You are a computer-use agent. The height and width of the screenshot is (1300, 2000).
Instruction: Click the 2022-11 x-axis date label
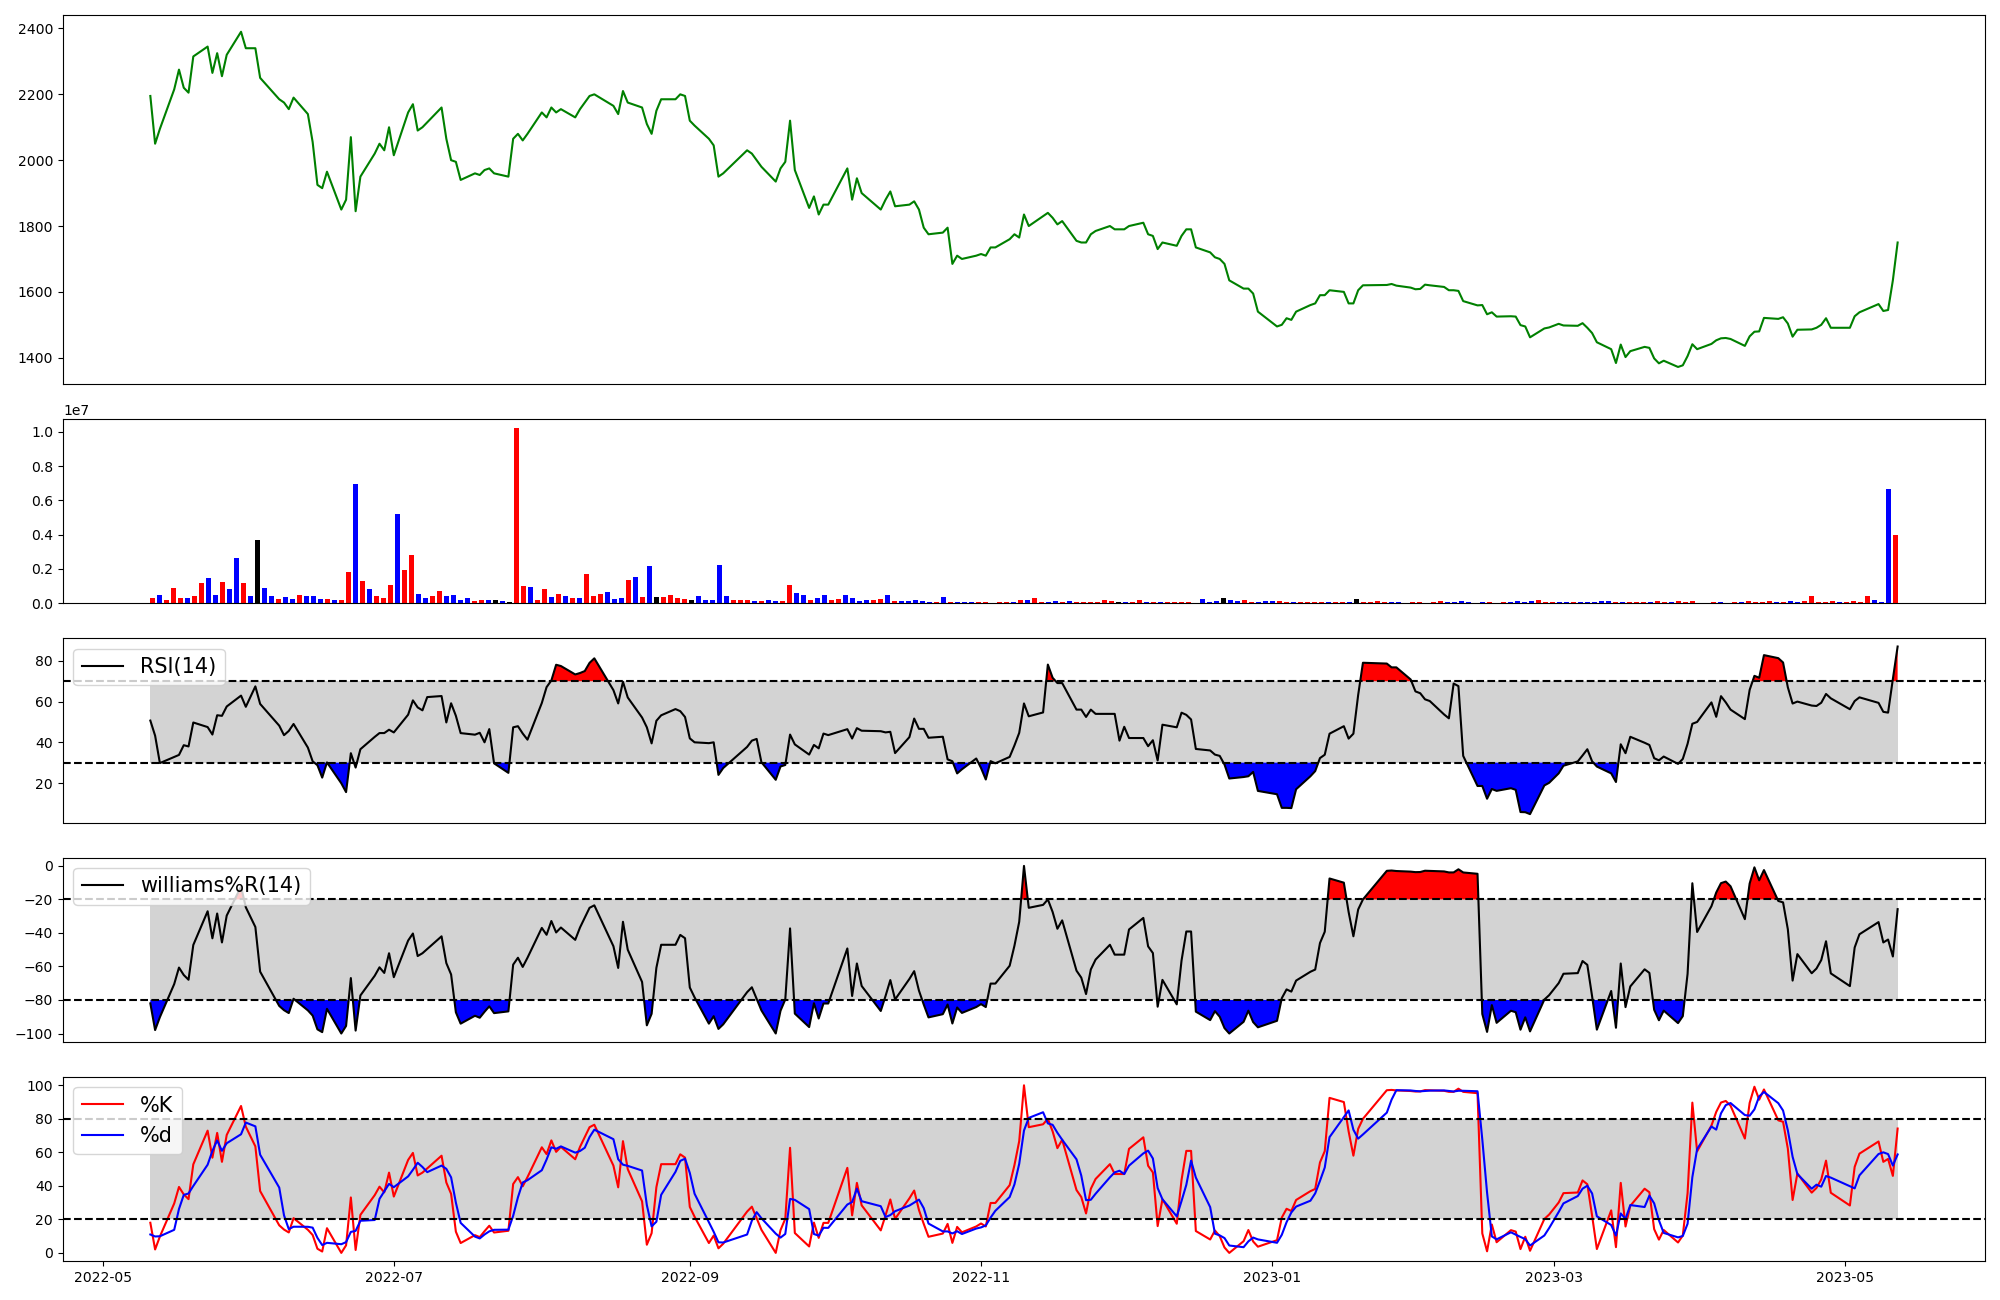[x=981, y=1277]
